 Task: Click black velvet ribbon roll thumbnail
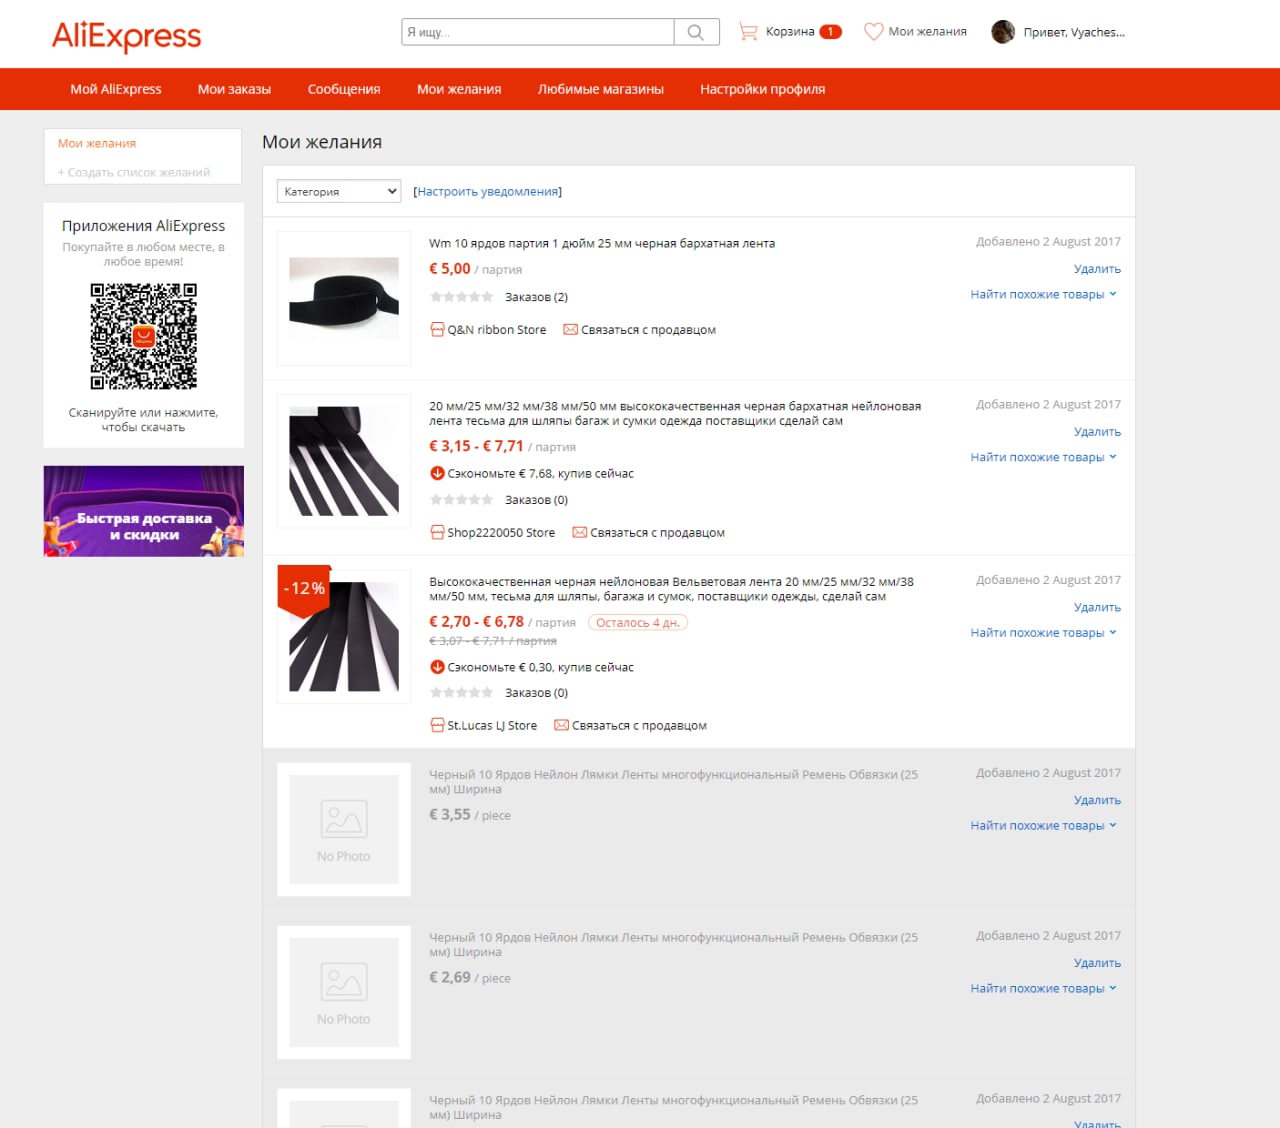tap(344, 298)
